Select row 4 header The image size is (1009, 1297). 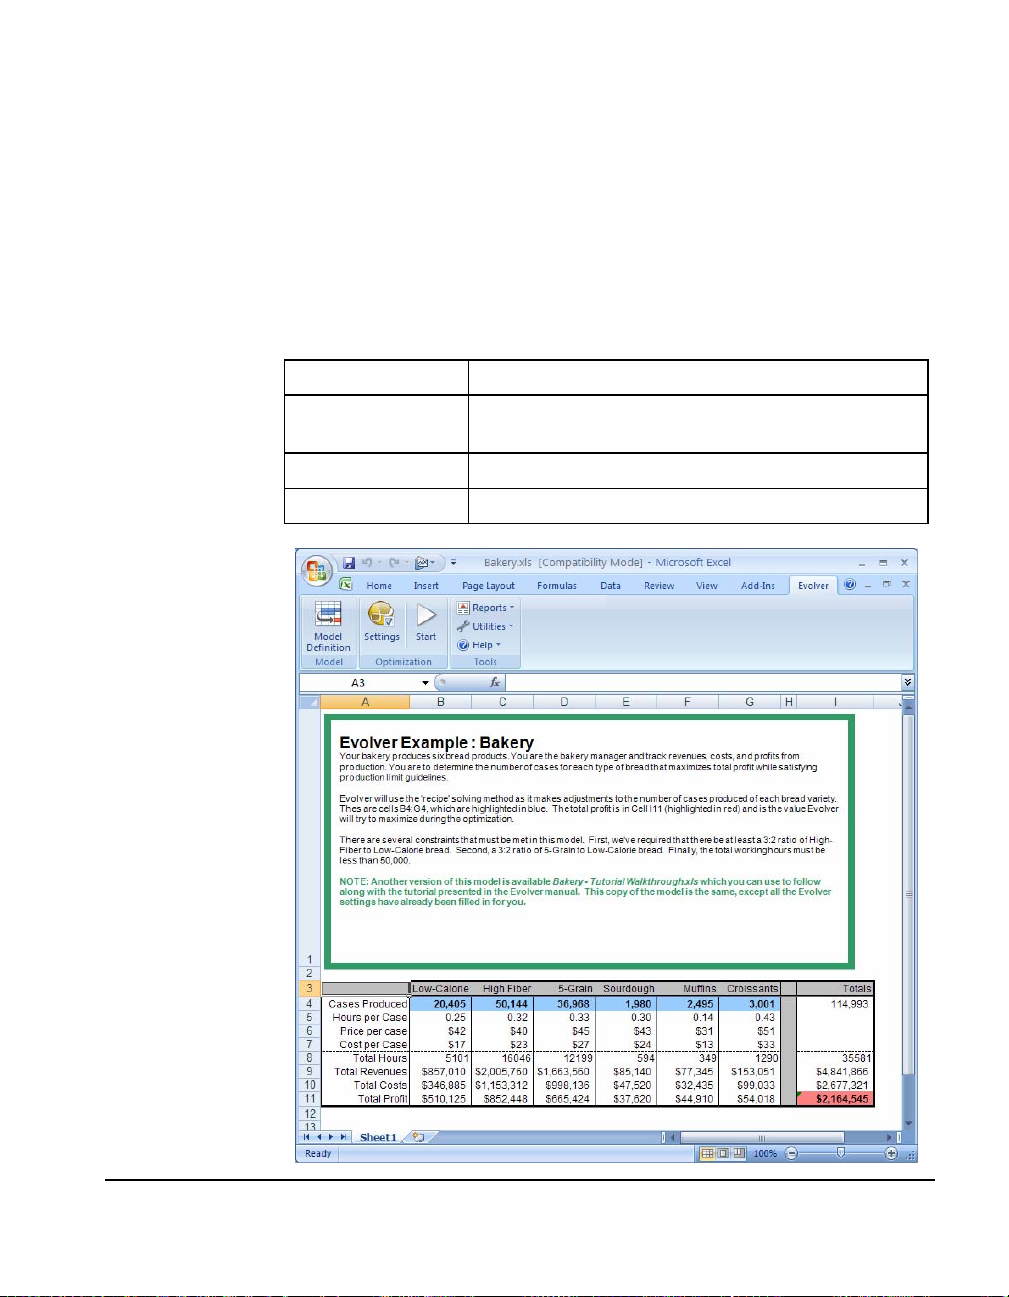point(310,1004)
